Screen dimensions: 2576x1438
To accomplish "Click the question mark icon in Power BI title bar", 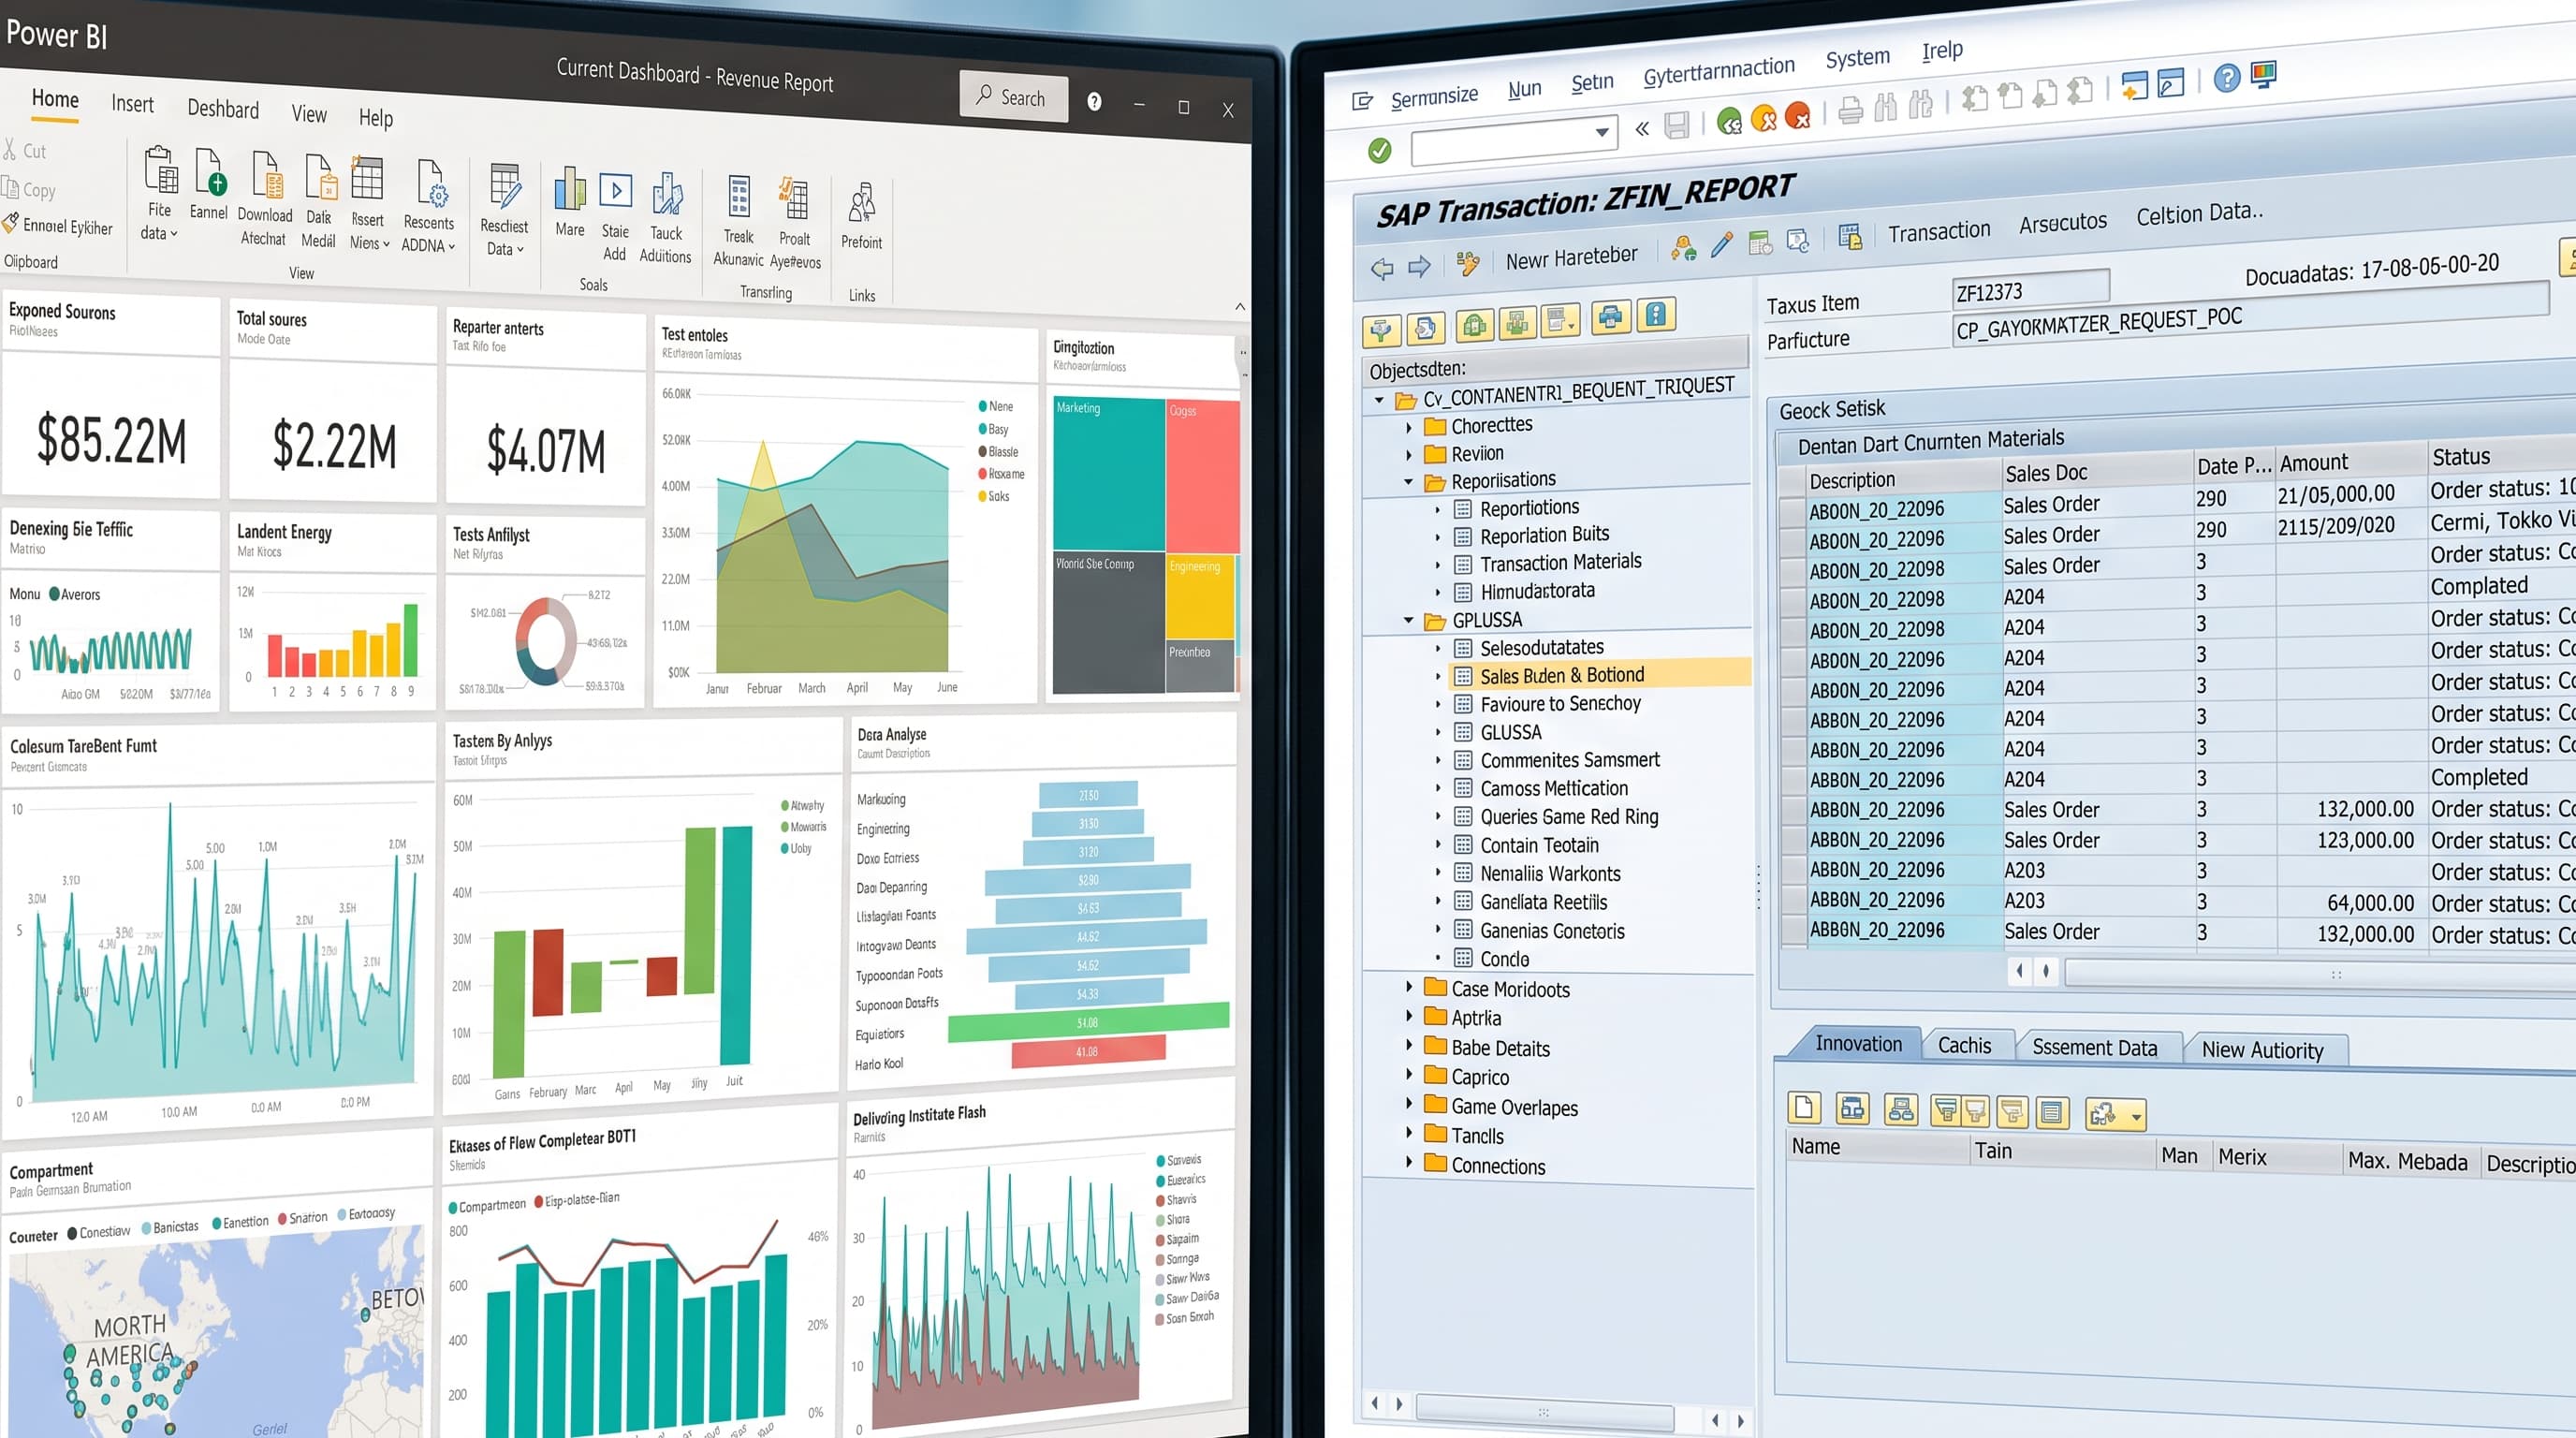I will point(1095,101).
